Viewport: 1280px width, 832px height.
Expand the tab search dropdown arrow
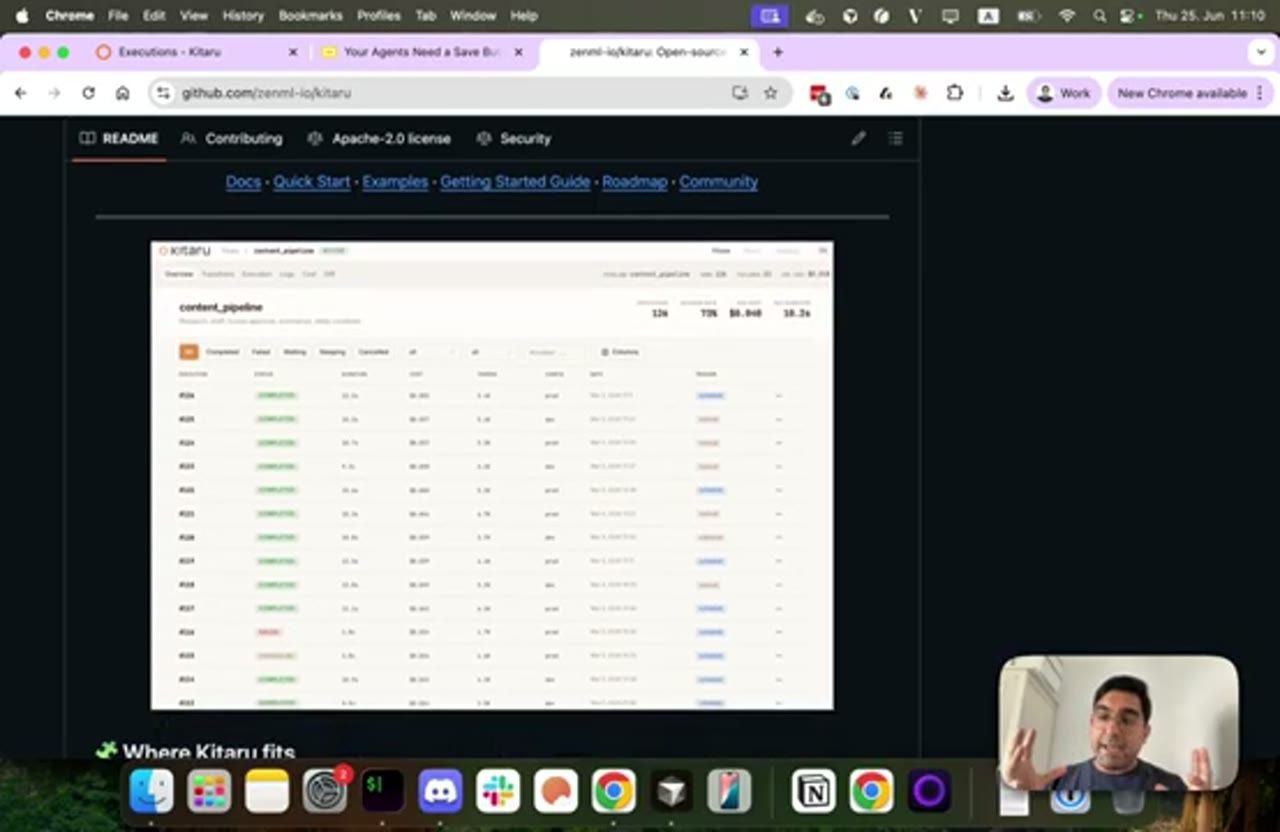pyautogui.click(x=1260, y=52)
